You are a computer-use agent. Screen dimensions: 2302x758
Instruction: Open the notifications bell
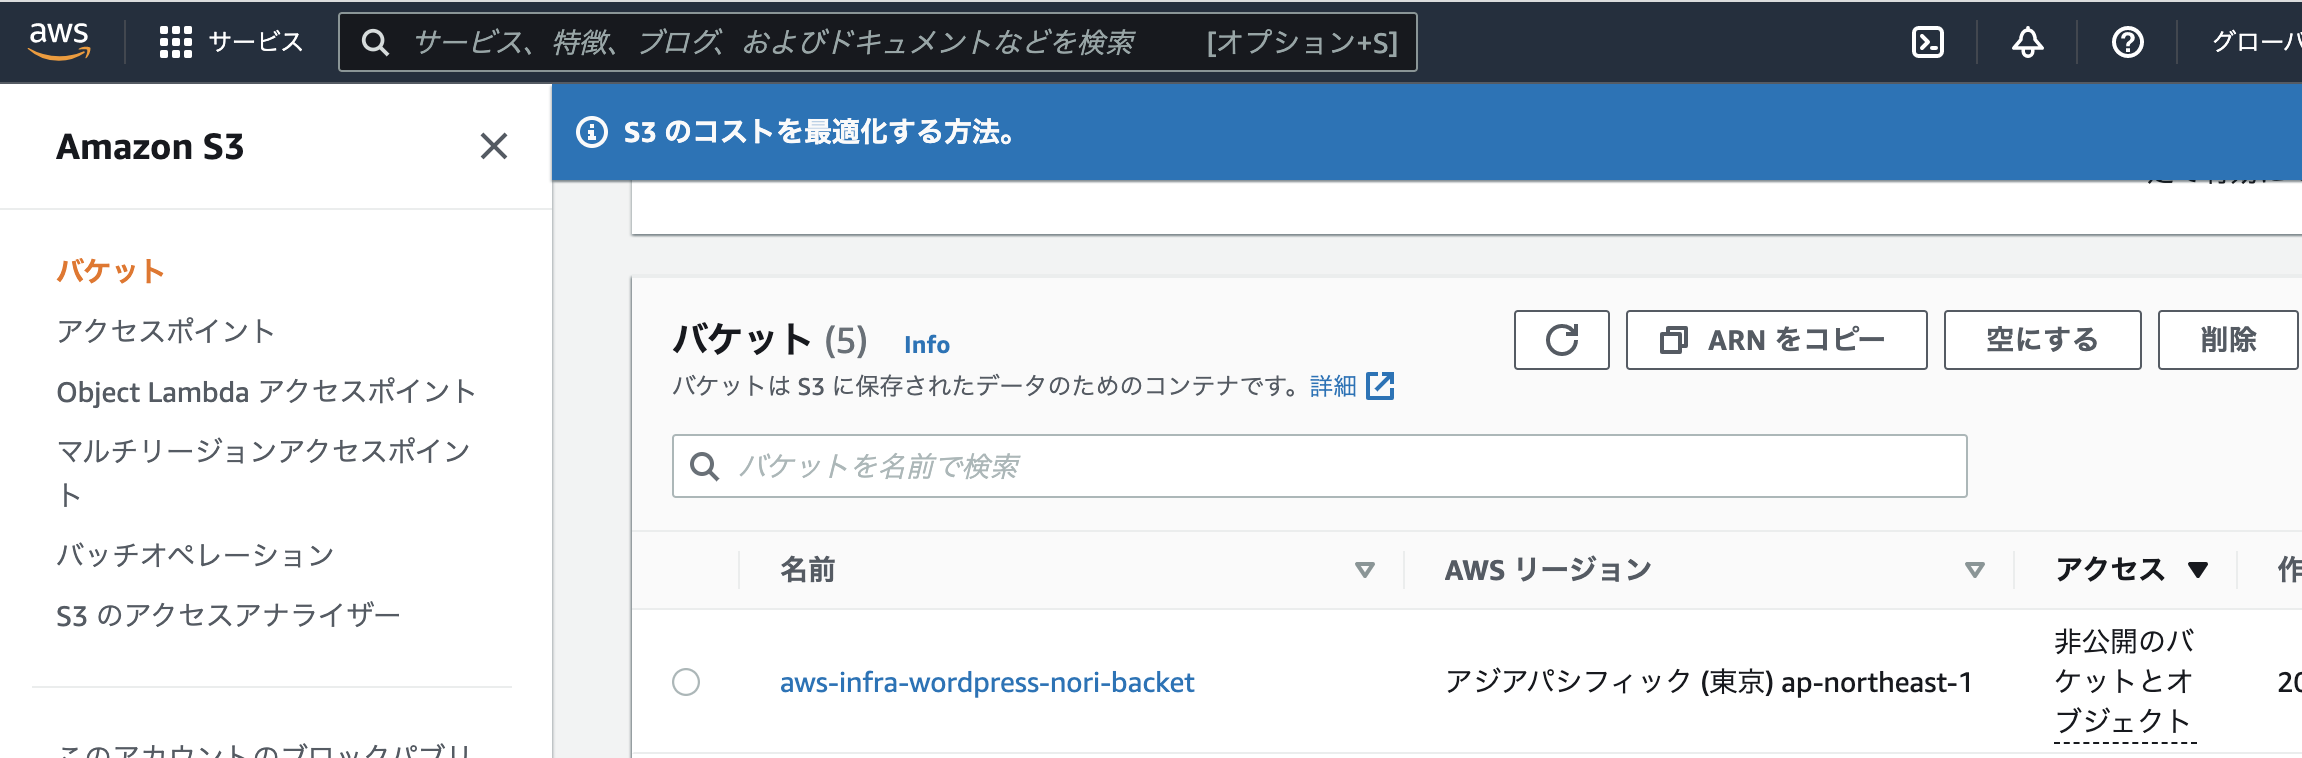pos(2027,42)
